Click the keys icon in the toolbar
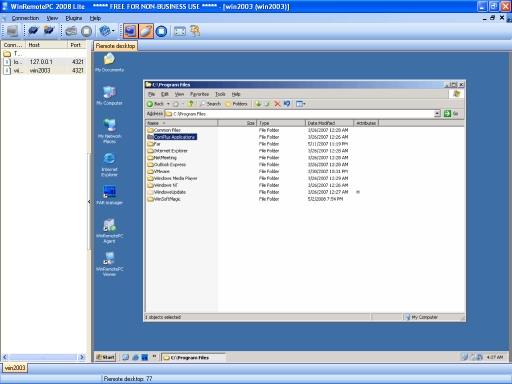The height and width of the screenshot is (384, 512). (195, 31)
